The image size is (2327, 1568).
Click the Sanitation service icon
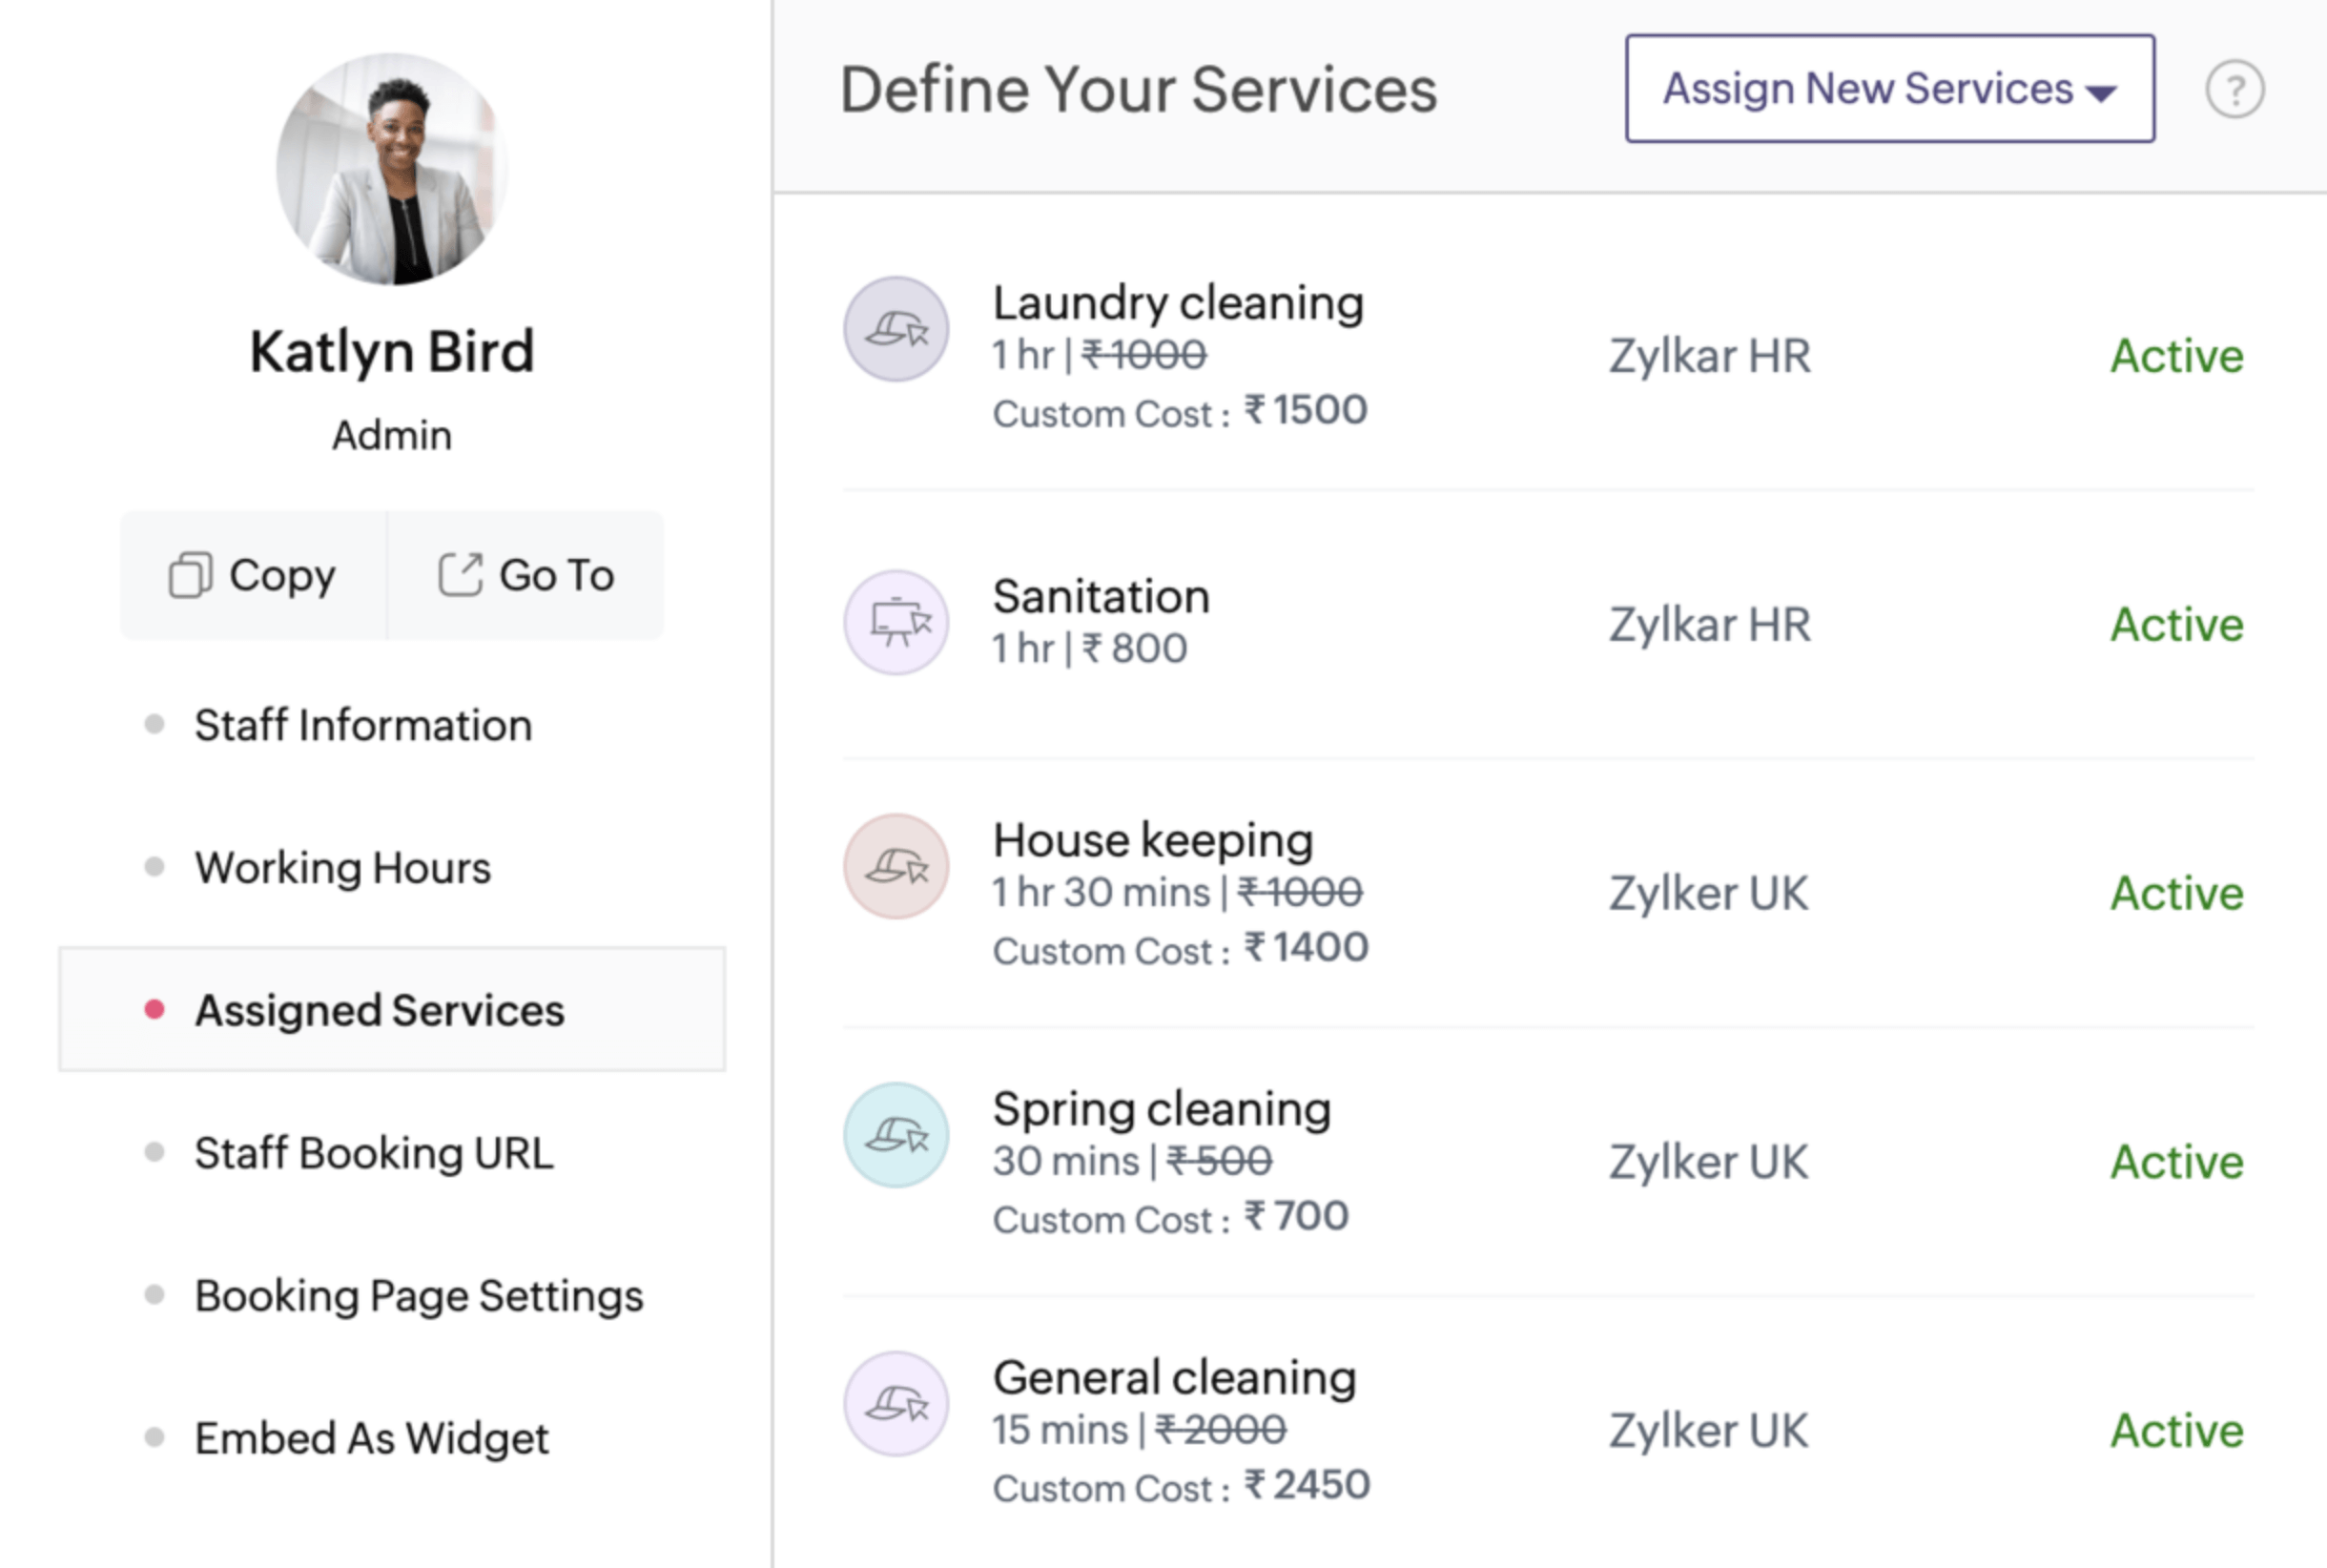tap(896, 622)
